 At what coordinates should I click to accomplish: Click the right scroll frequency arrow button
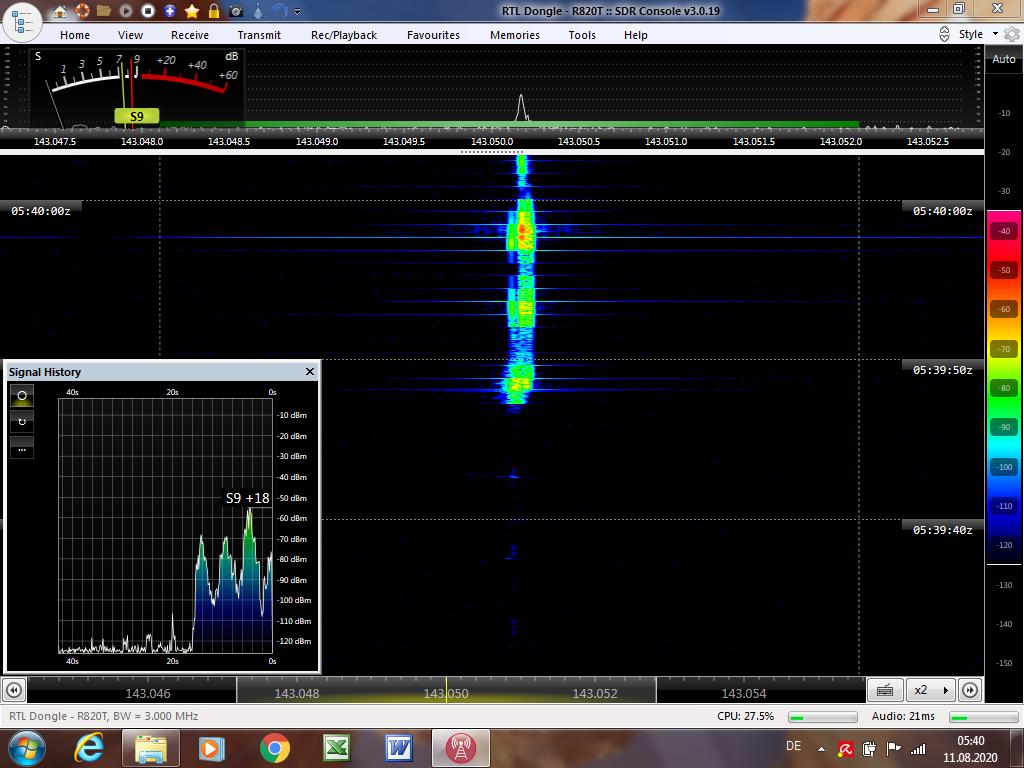(970, 690)
